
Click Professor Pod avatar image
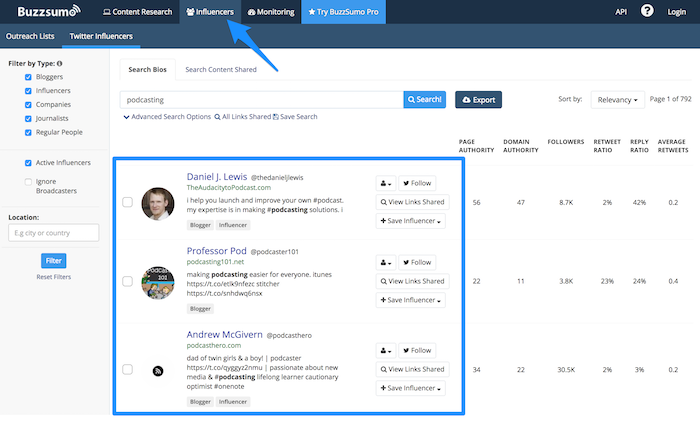pyautogui.click(x=157, y=282)
